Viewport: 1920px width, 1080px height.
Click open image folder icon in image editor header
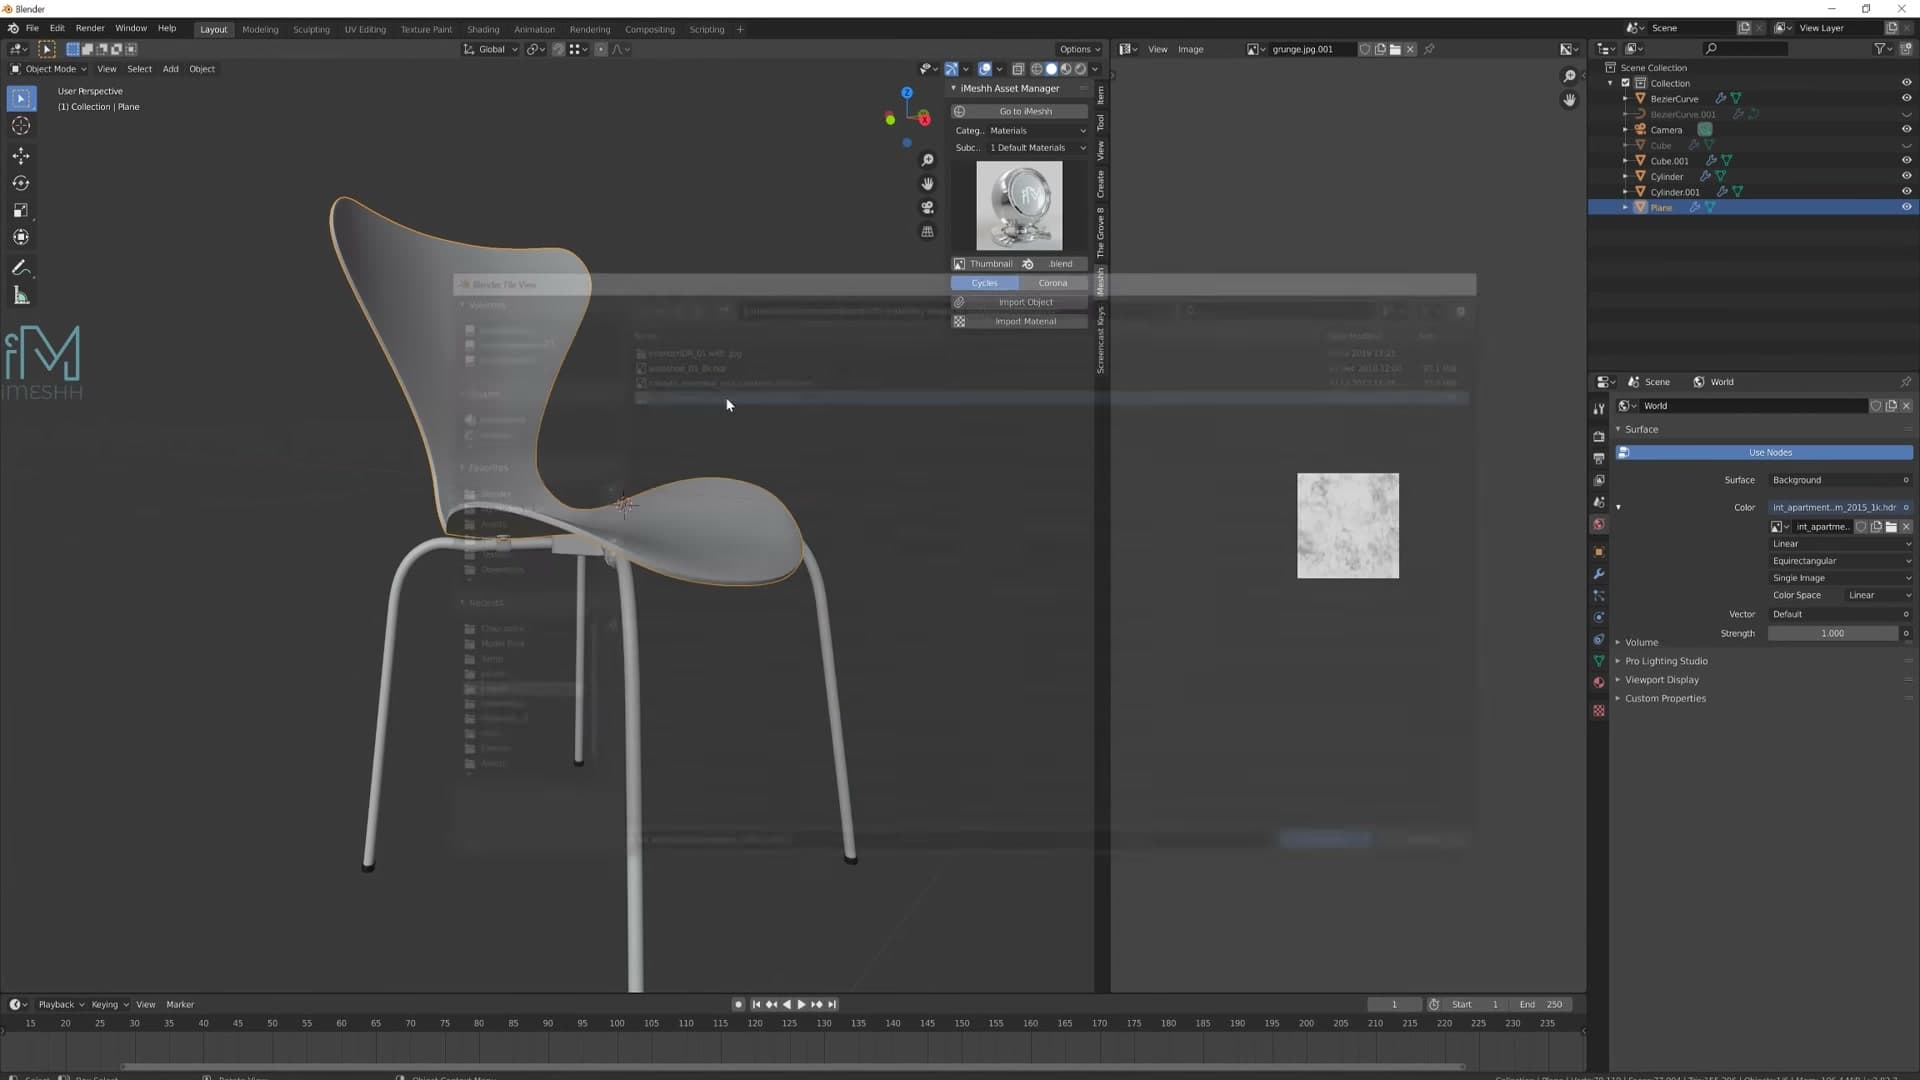[x=1395, y=49]
